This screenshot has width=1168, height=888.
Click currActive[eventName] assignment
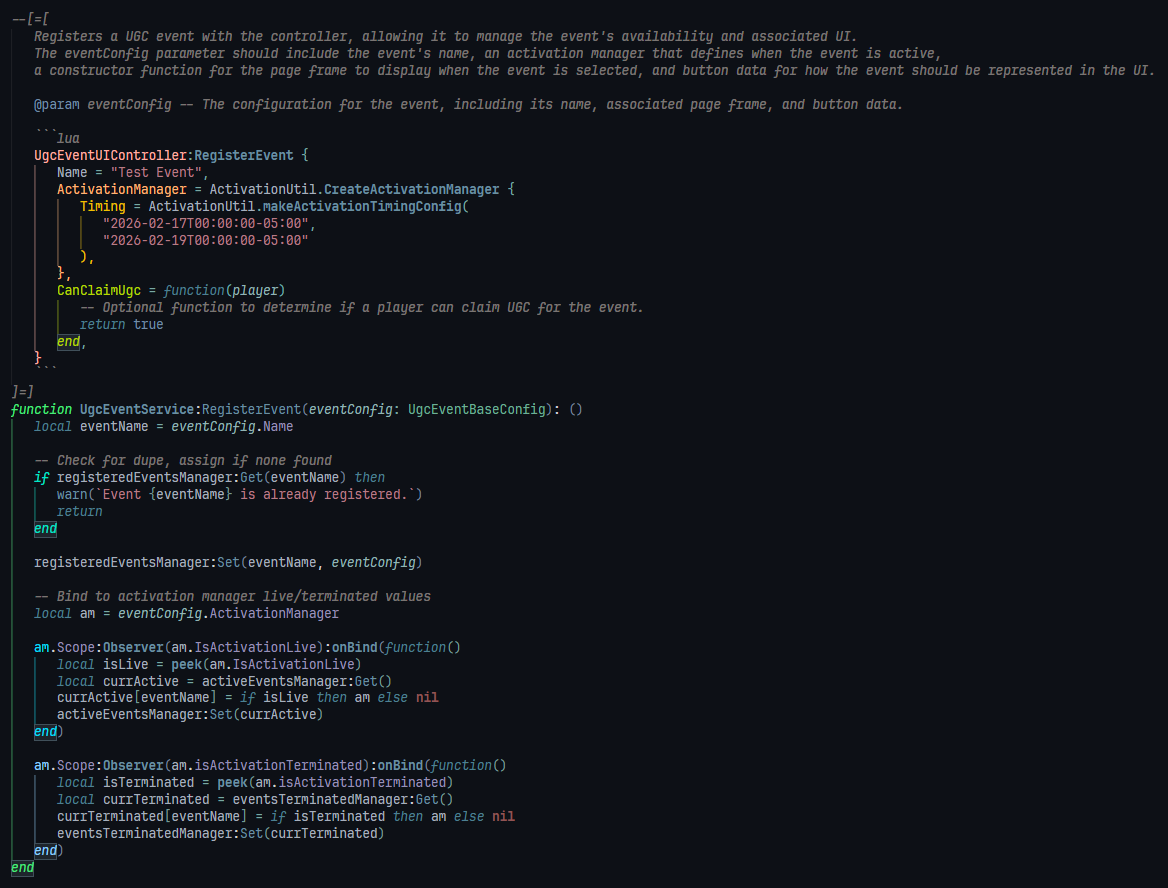pyautogui.click(x=247, y=697)
